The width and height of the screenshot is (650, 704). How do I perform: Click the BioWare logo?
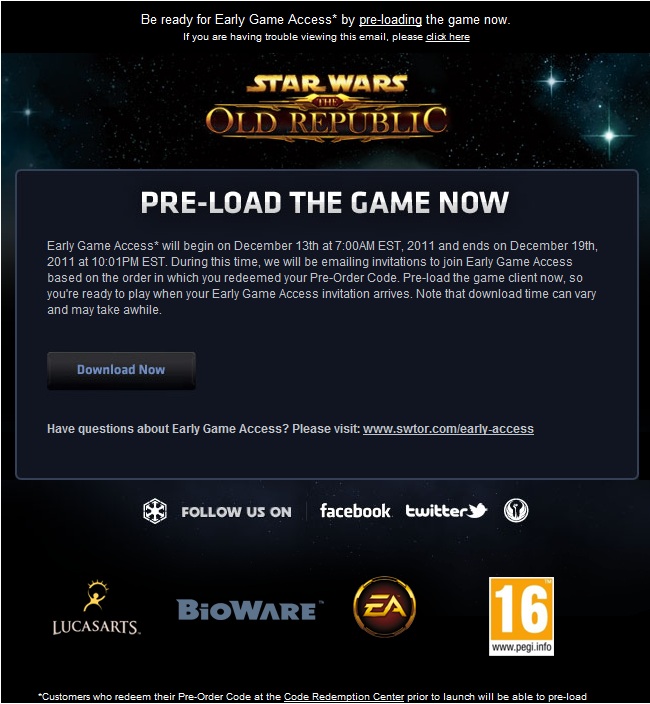point(250,610)
